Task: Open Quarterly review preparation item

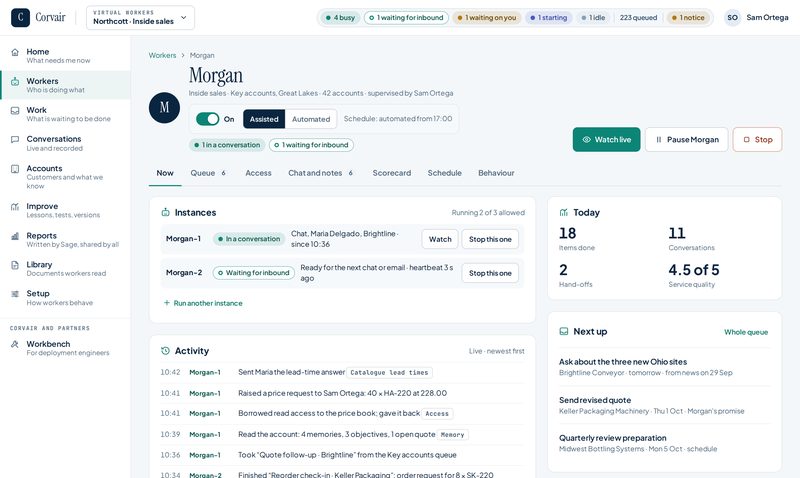Action: point(664,443)
